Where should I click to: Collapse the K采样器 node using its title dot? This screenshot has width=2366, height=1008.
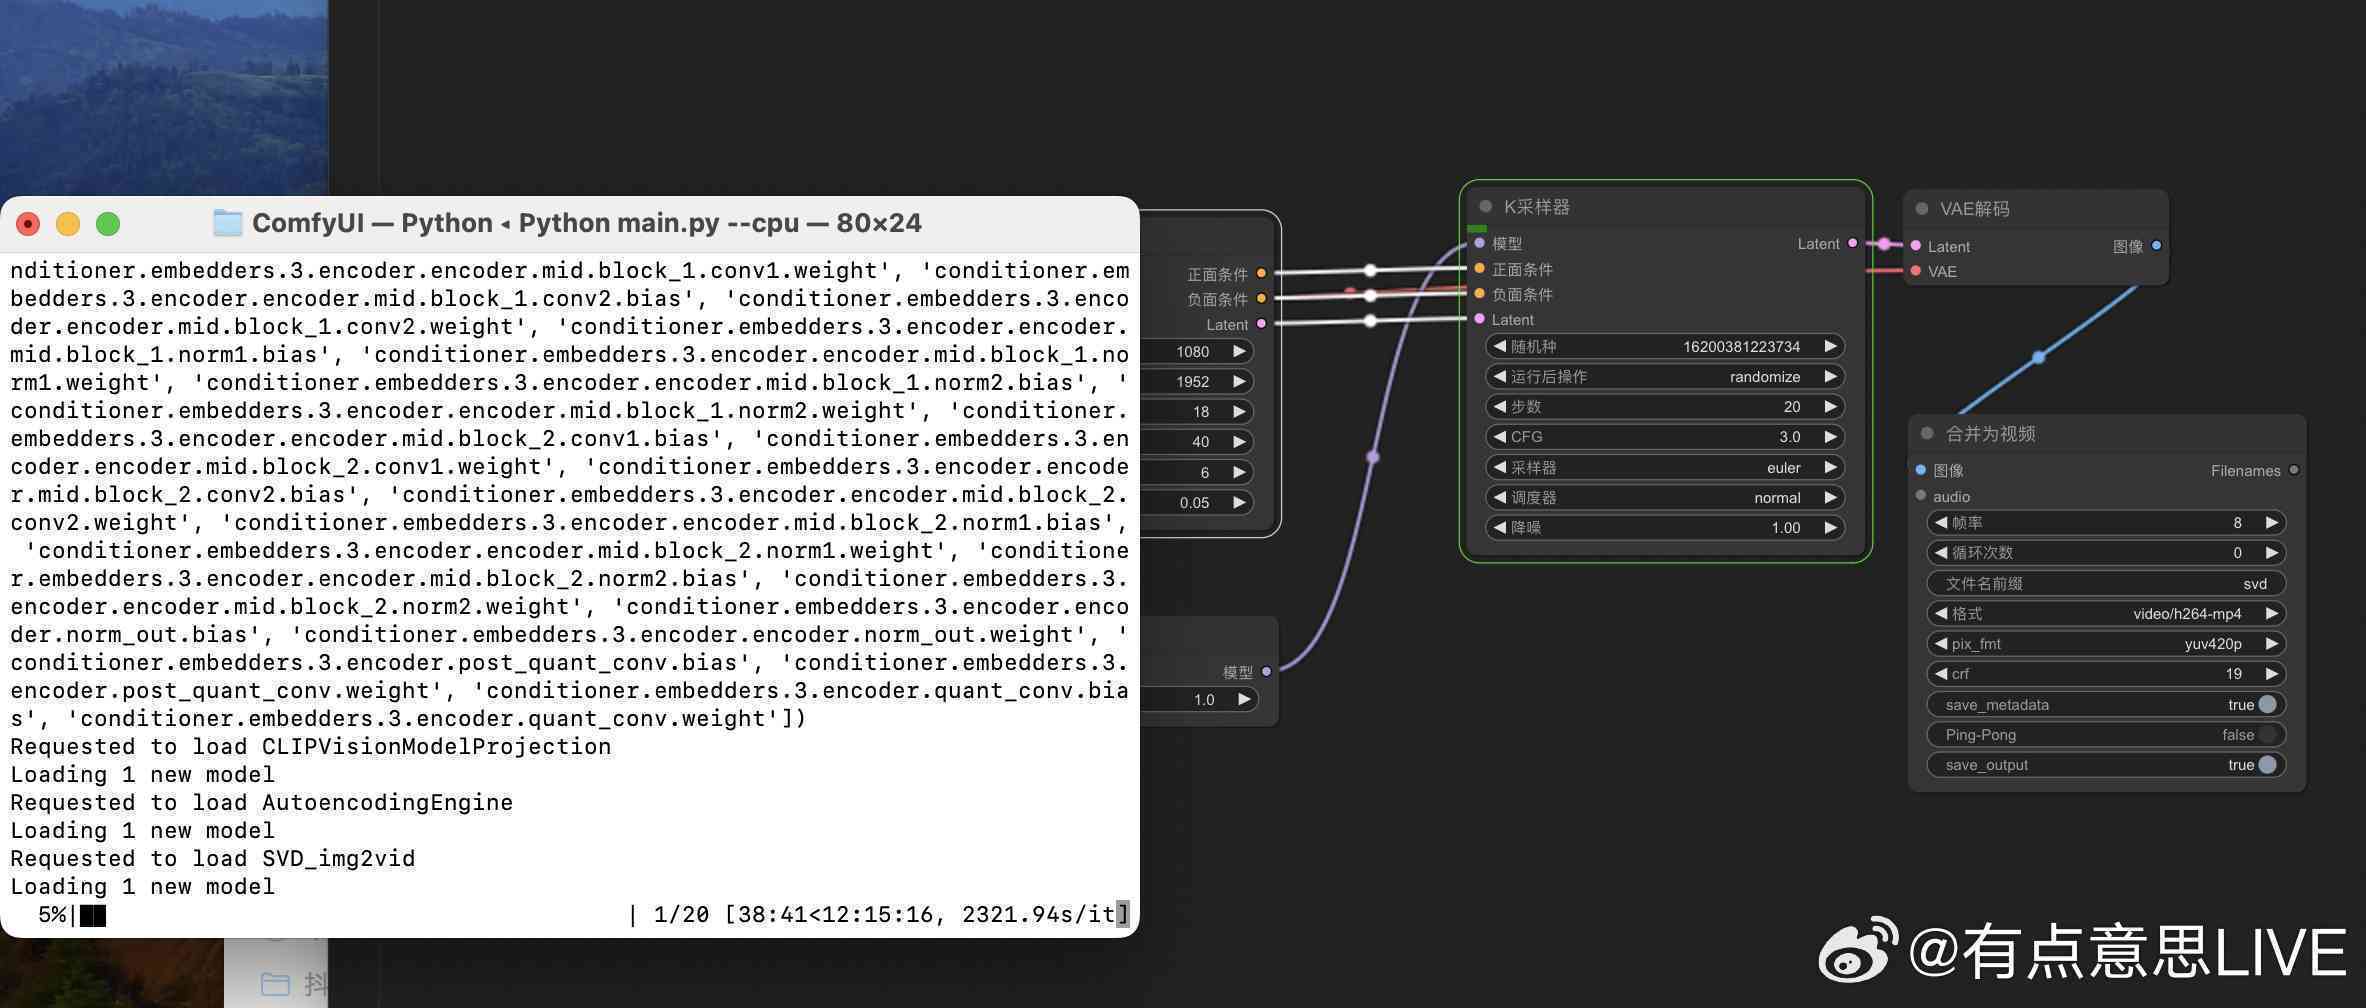click(x=1485, y=207)
